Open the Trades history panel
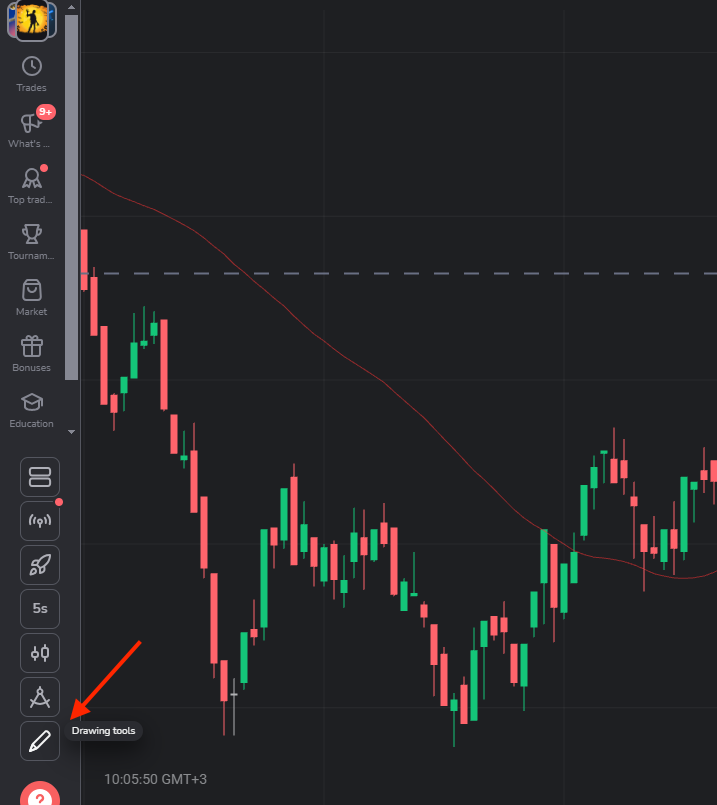Screen dimensions: 717x805 coord(32,74)
